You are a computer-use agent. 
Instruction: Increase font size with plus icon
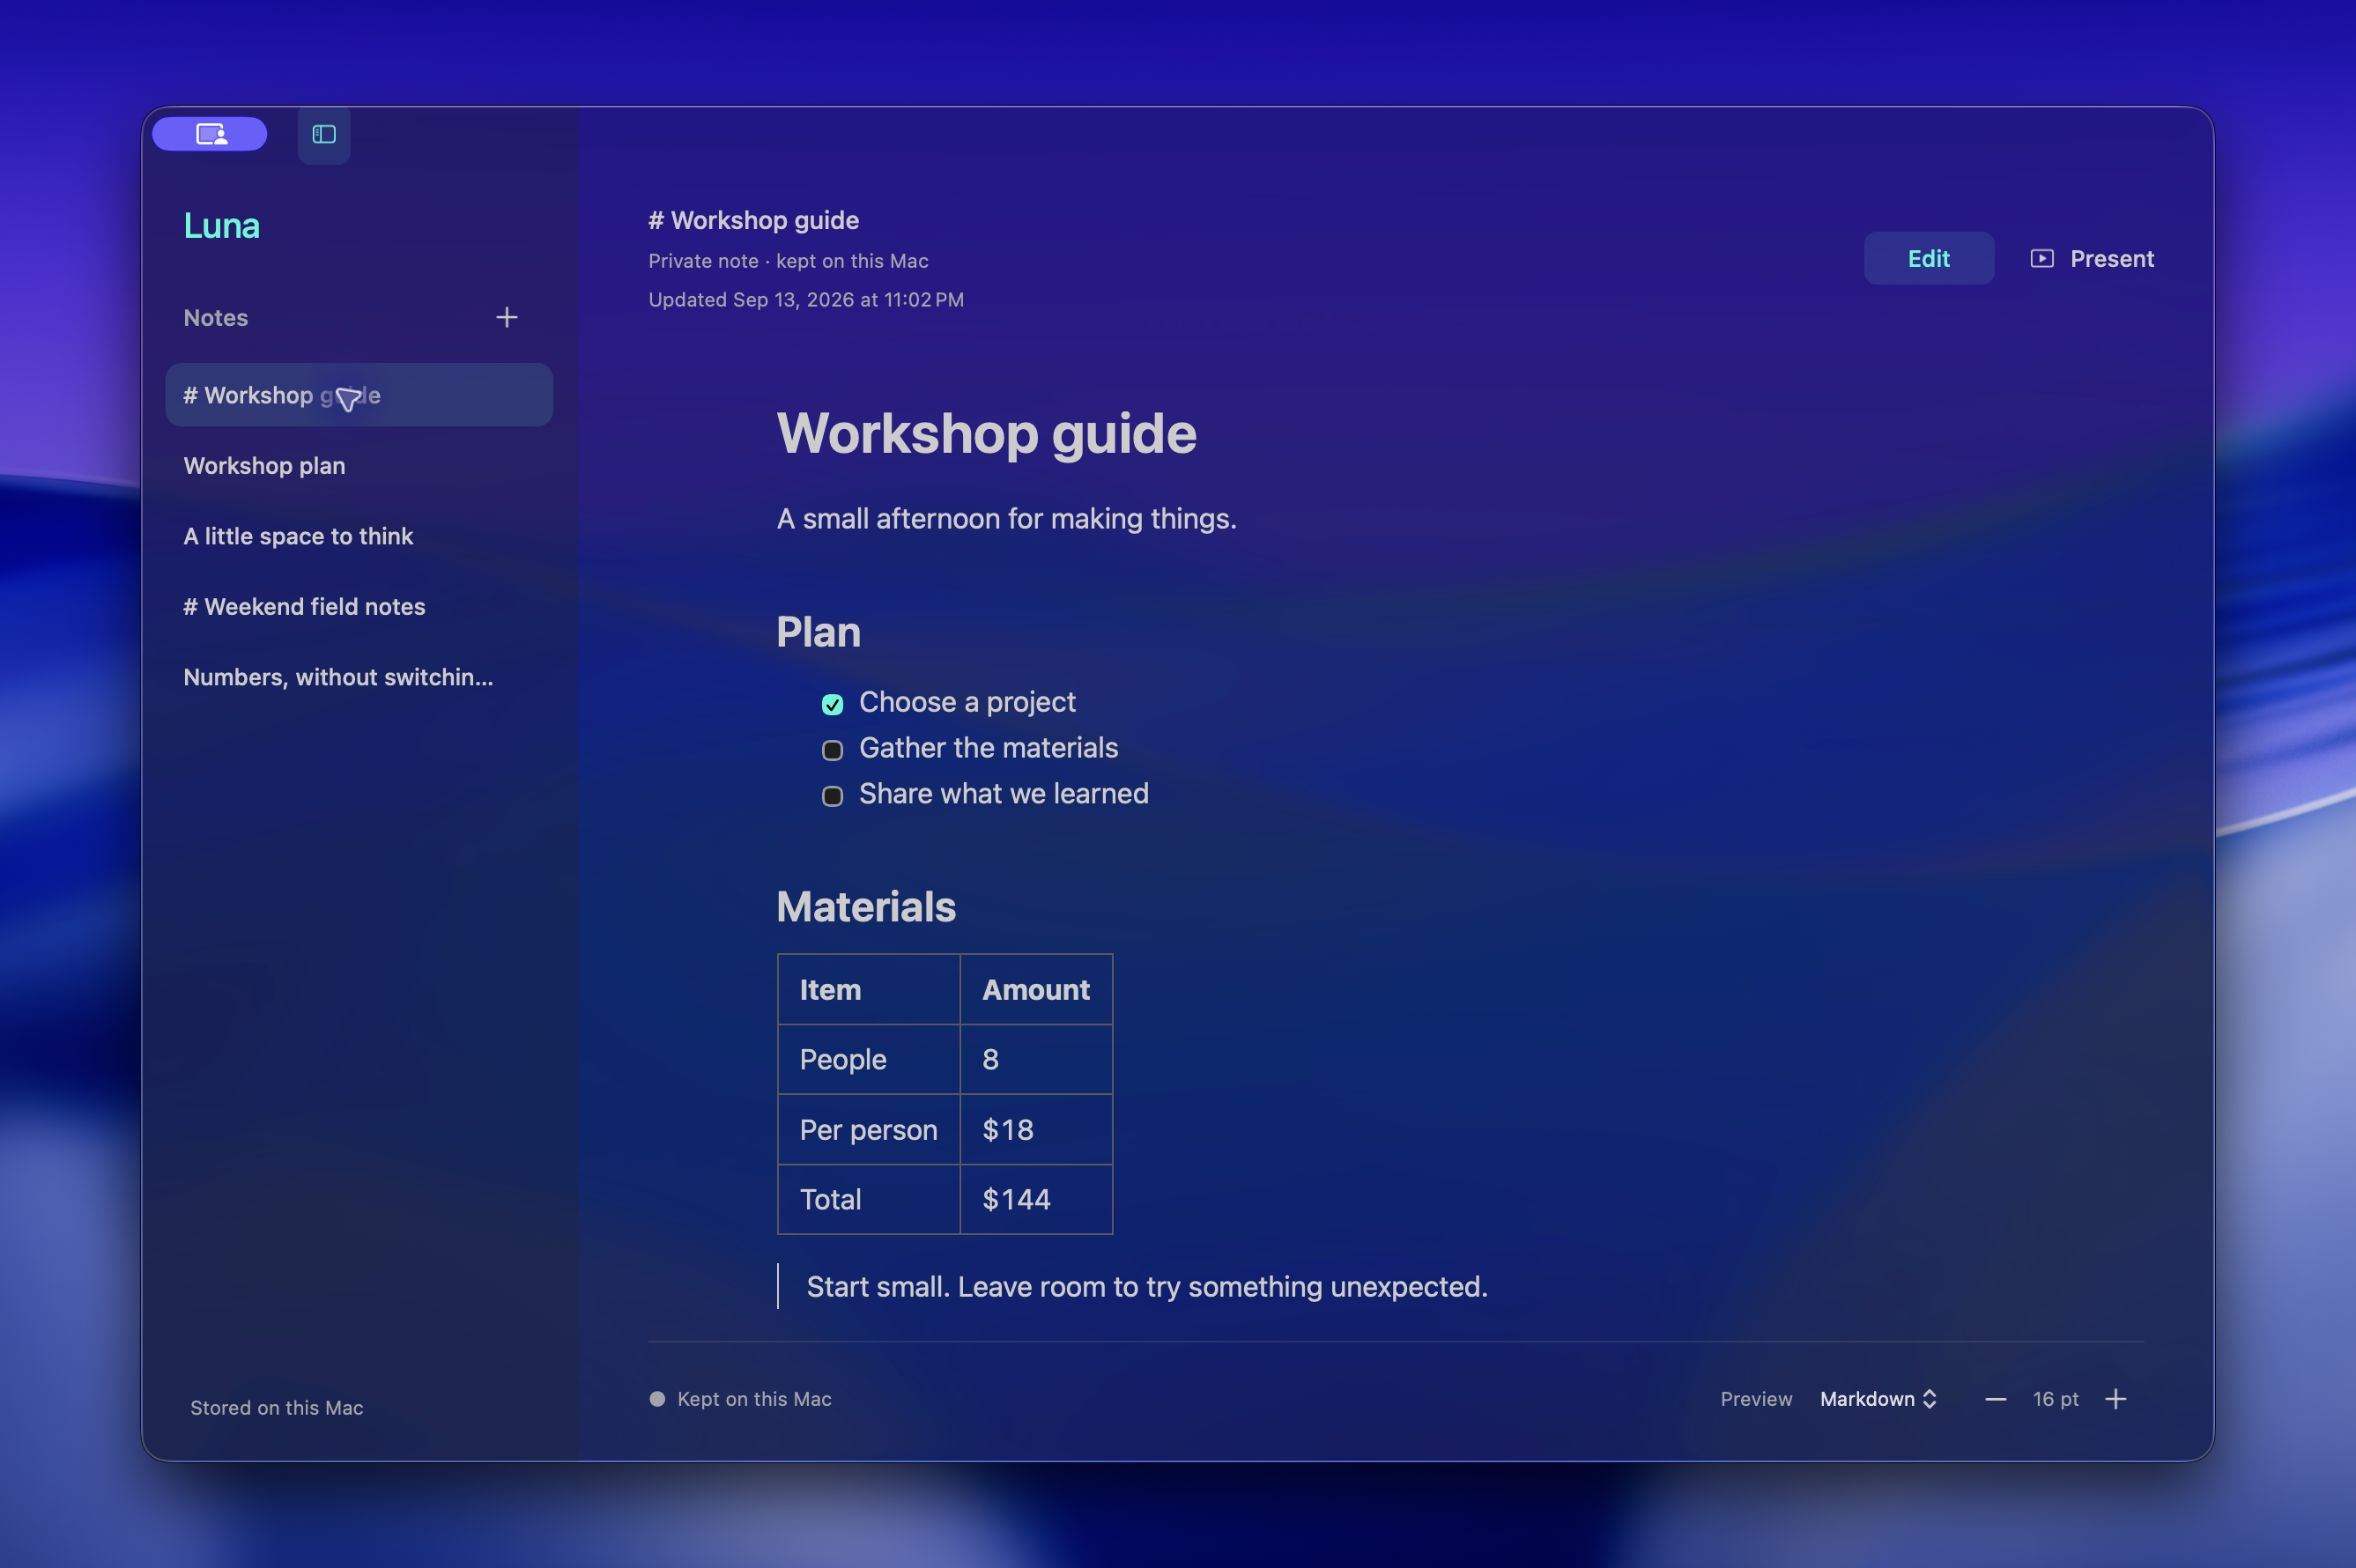click(2116, 1399)
